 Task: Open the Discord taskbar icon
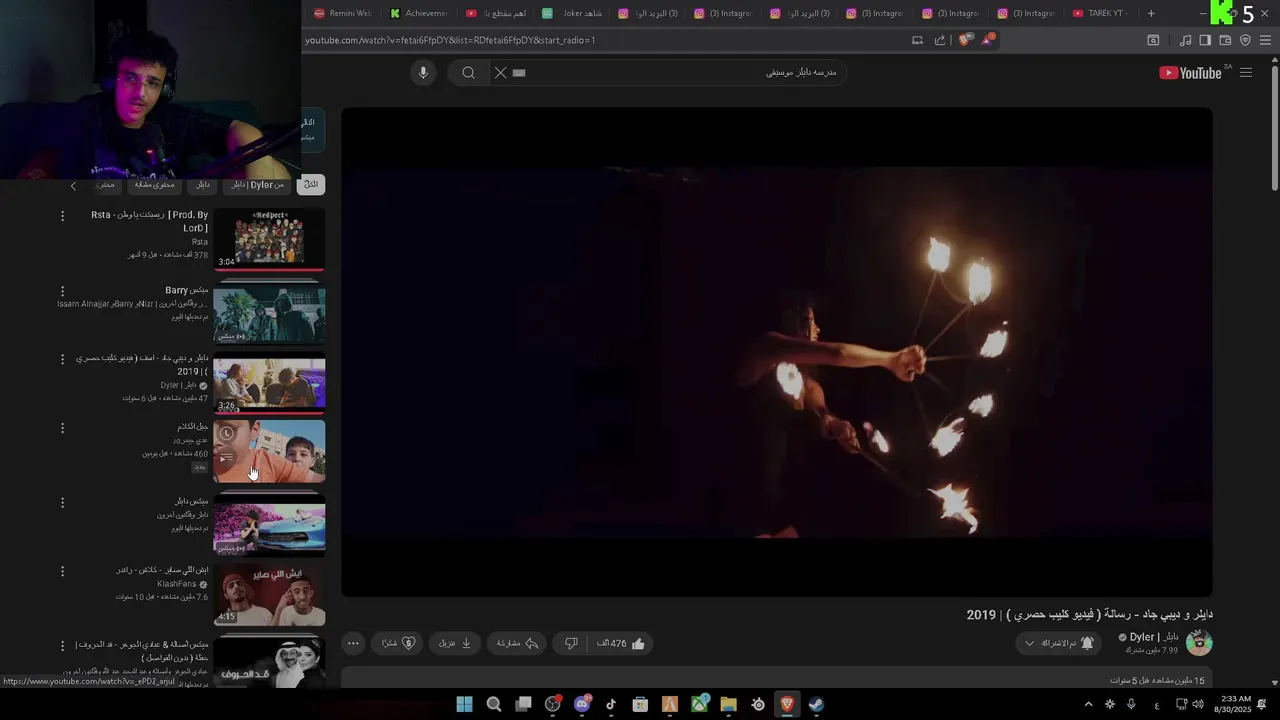point(582,704)
